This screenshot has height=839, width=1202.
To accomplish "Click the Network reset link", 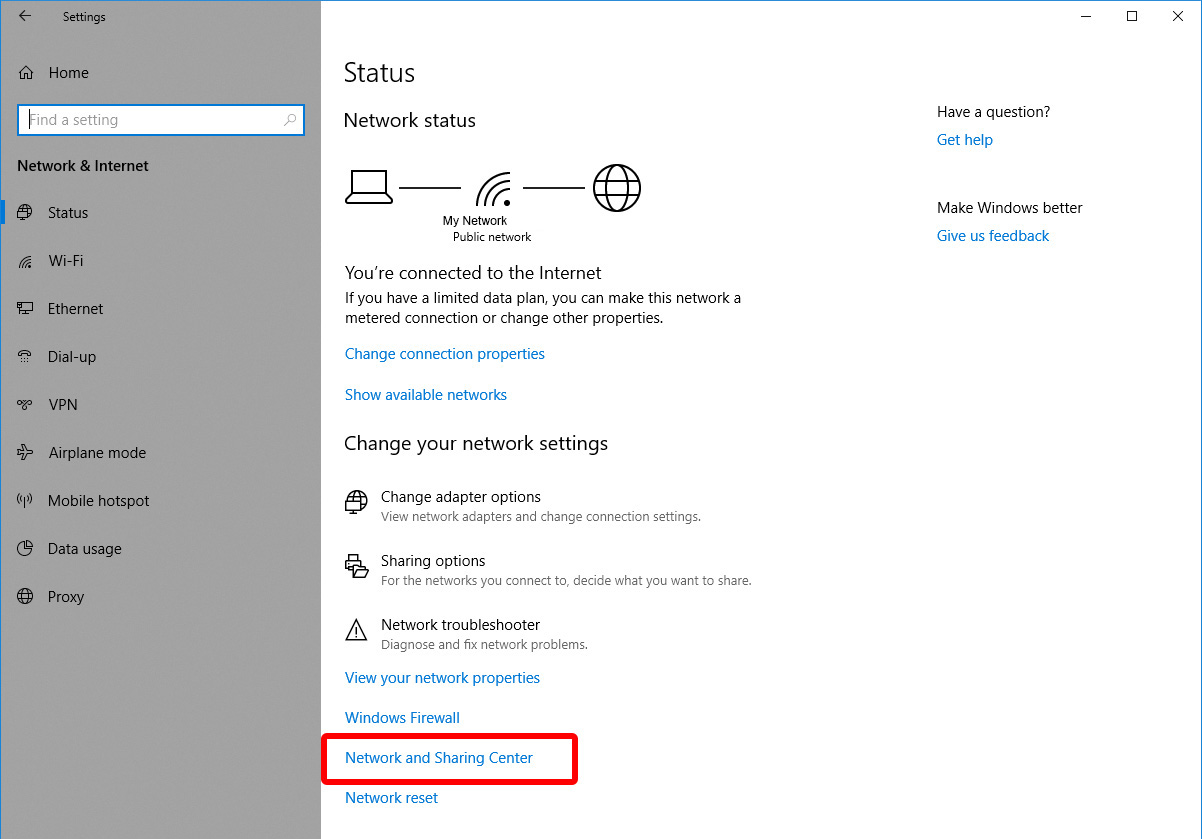I will pos(390,797).
